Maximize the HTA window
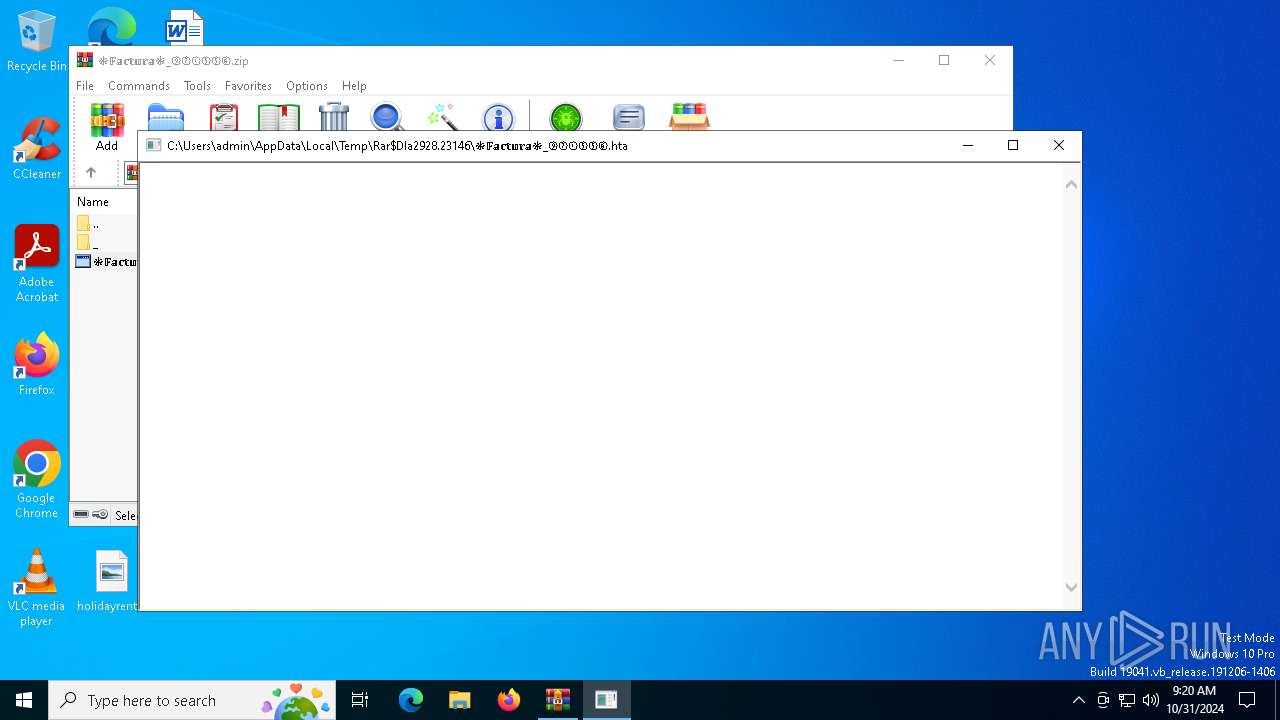The image size is (1280, 720). point(1013,145)
